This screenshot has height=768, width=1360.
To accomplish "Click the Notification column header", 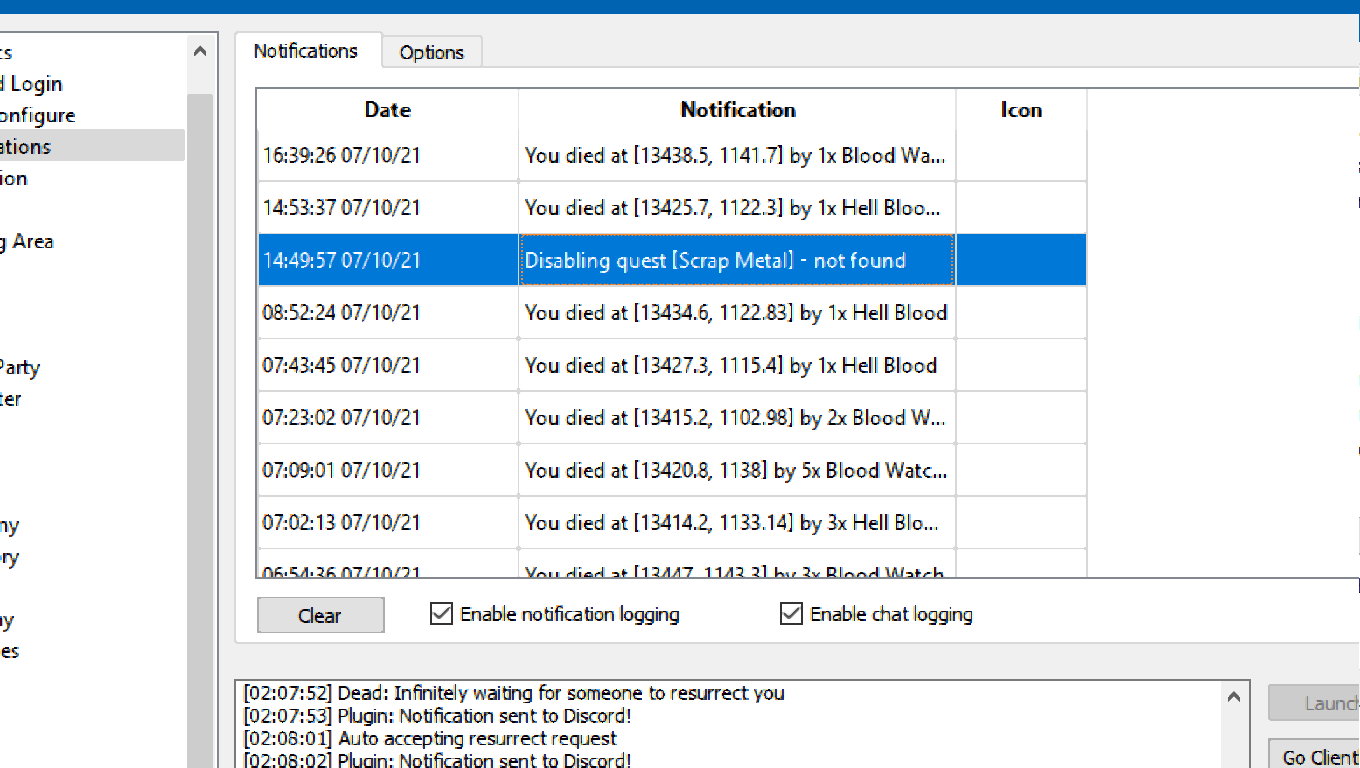I will (737, 110).
